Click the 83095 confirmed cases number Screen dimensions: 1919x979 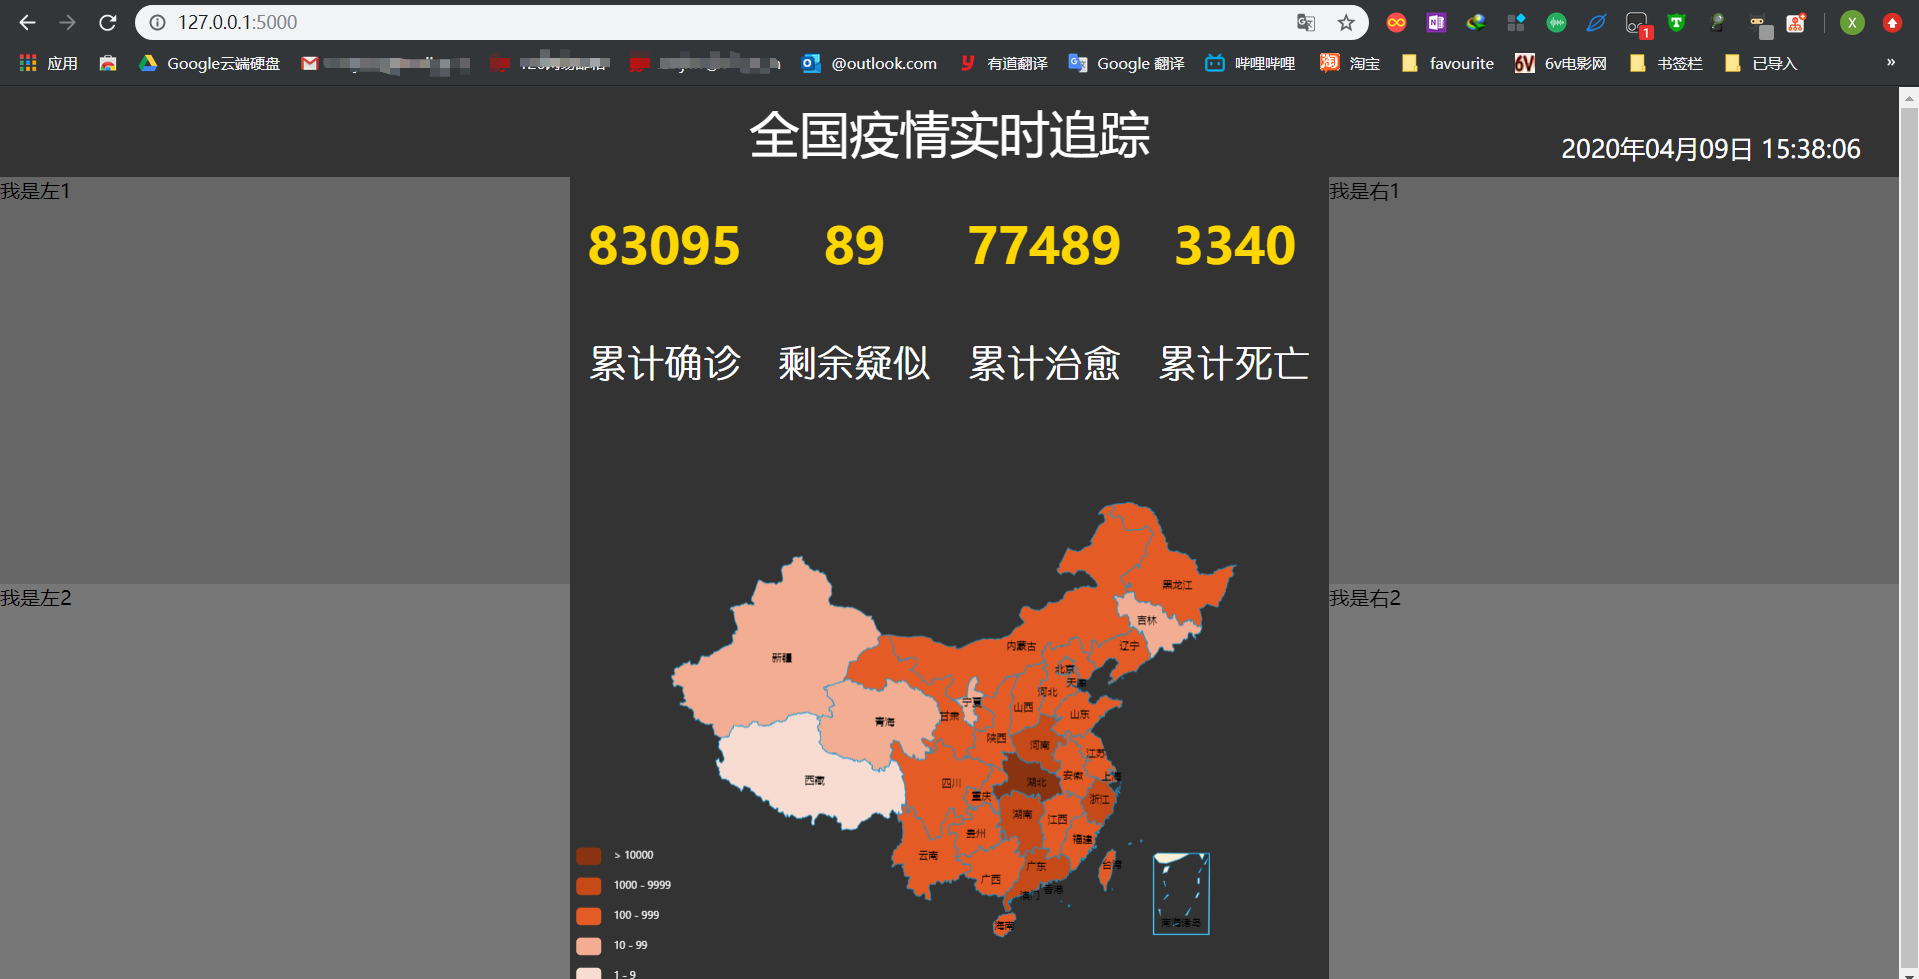click(664, 246)
